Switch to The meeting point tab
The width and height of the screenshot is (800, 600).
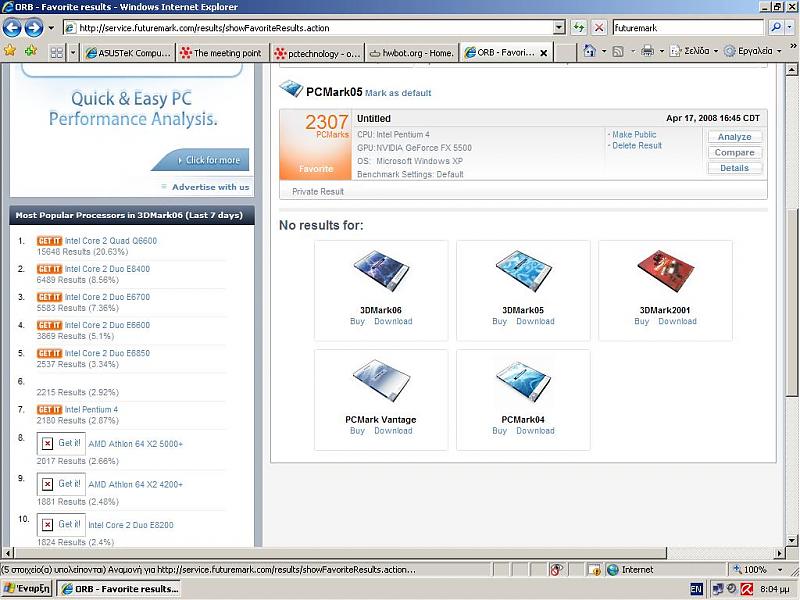[221, 53]
